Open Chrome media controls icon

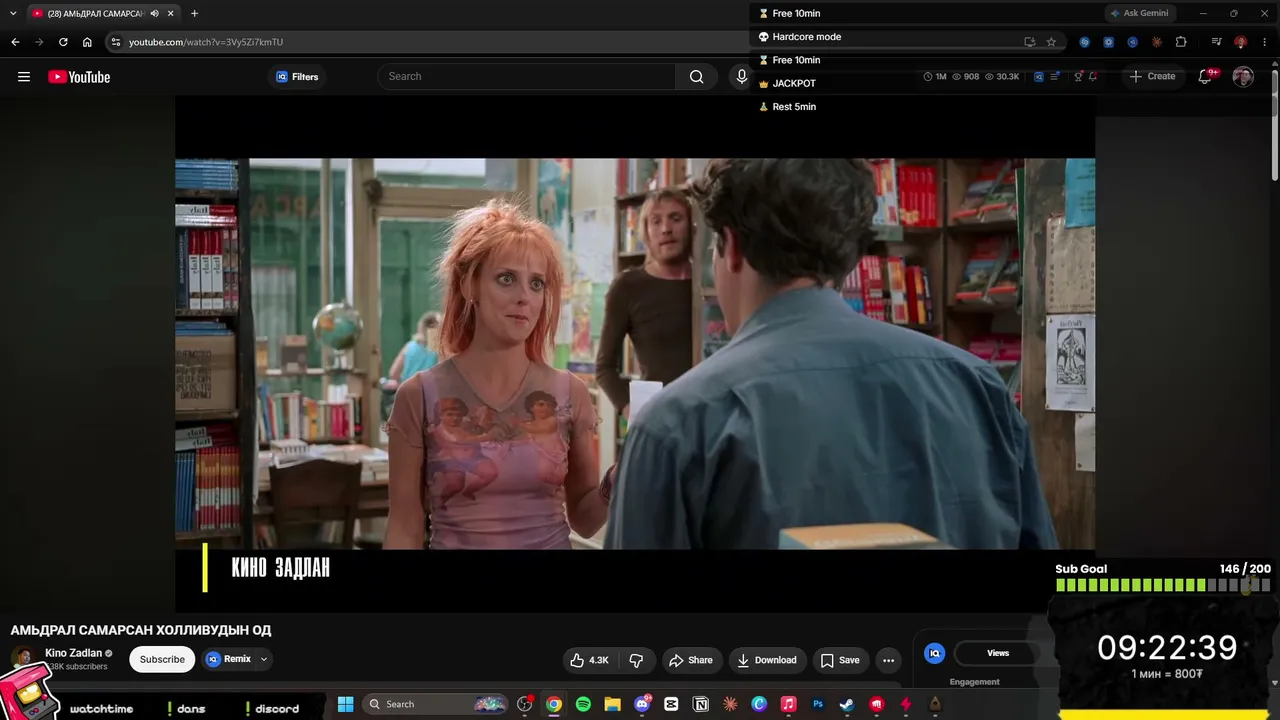click(1216, 42)
